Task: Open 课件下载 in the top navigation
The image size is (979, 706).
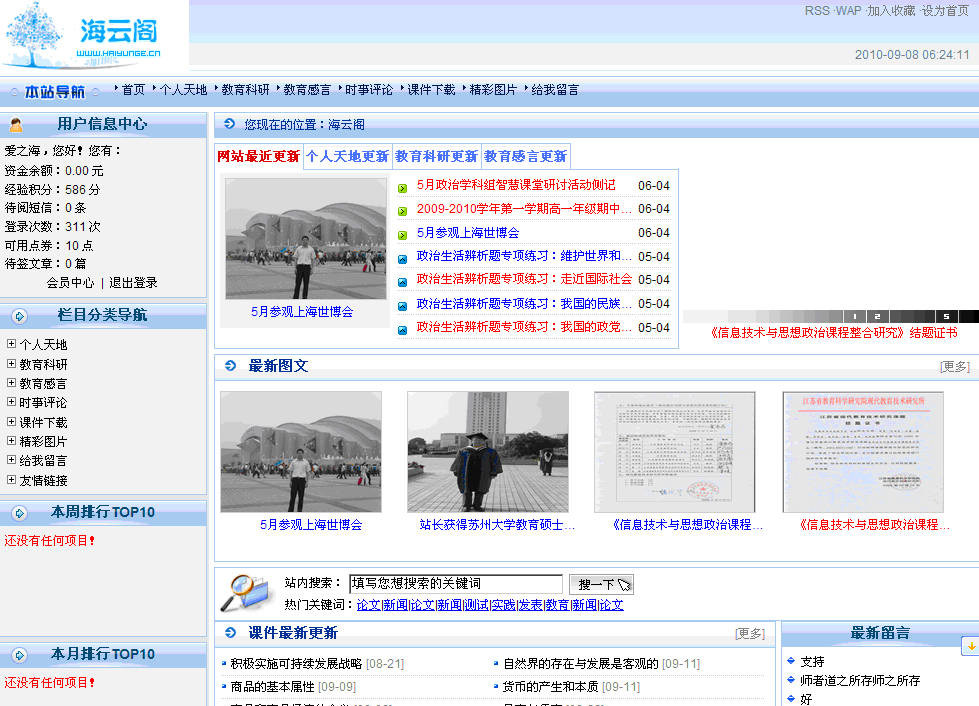Action: pos(431,90)
